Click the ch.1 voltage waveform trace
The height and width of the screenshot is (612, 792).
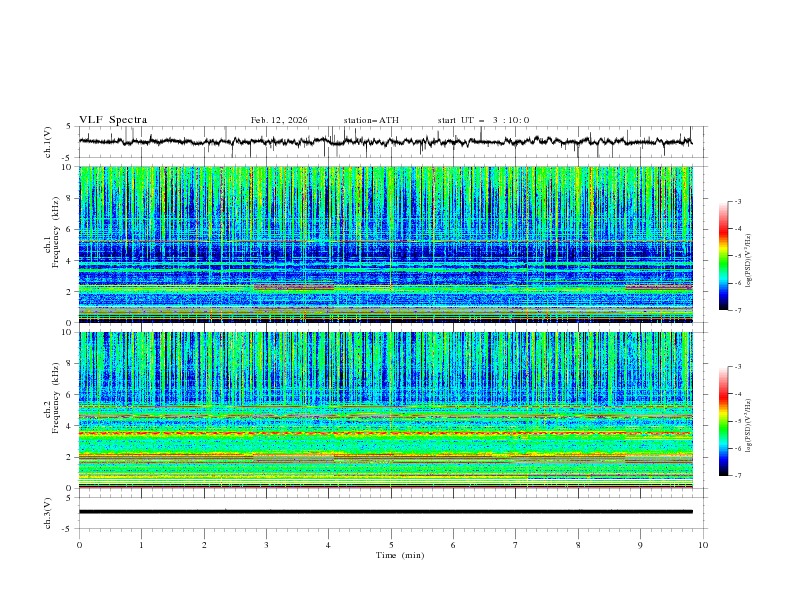click(385, 142)
